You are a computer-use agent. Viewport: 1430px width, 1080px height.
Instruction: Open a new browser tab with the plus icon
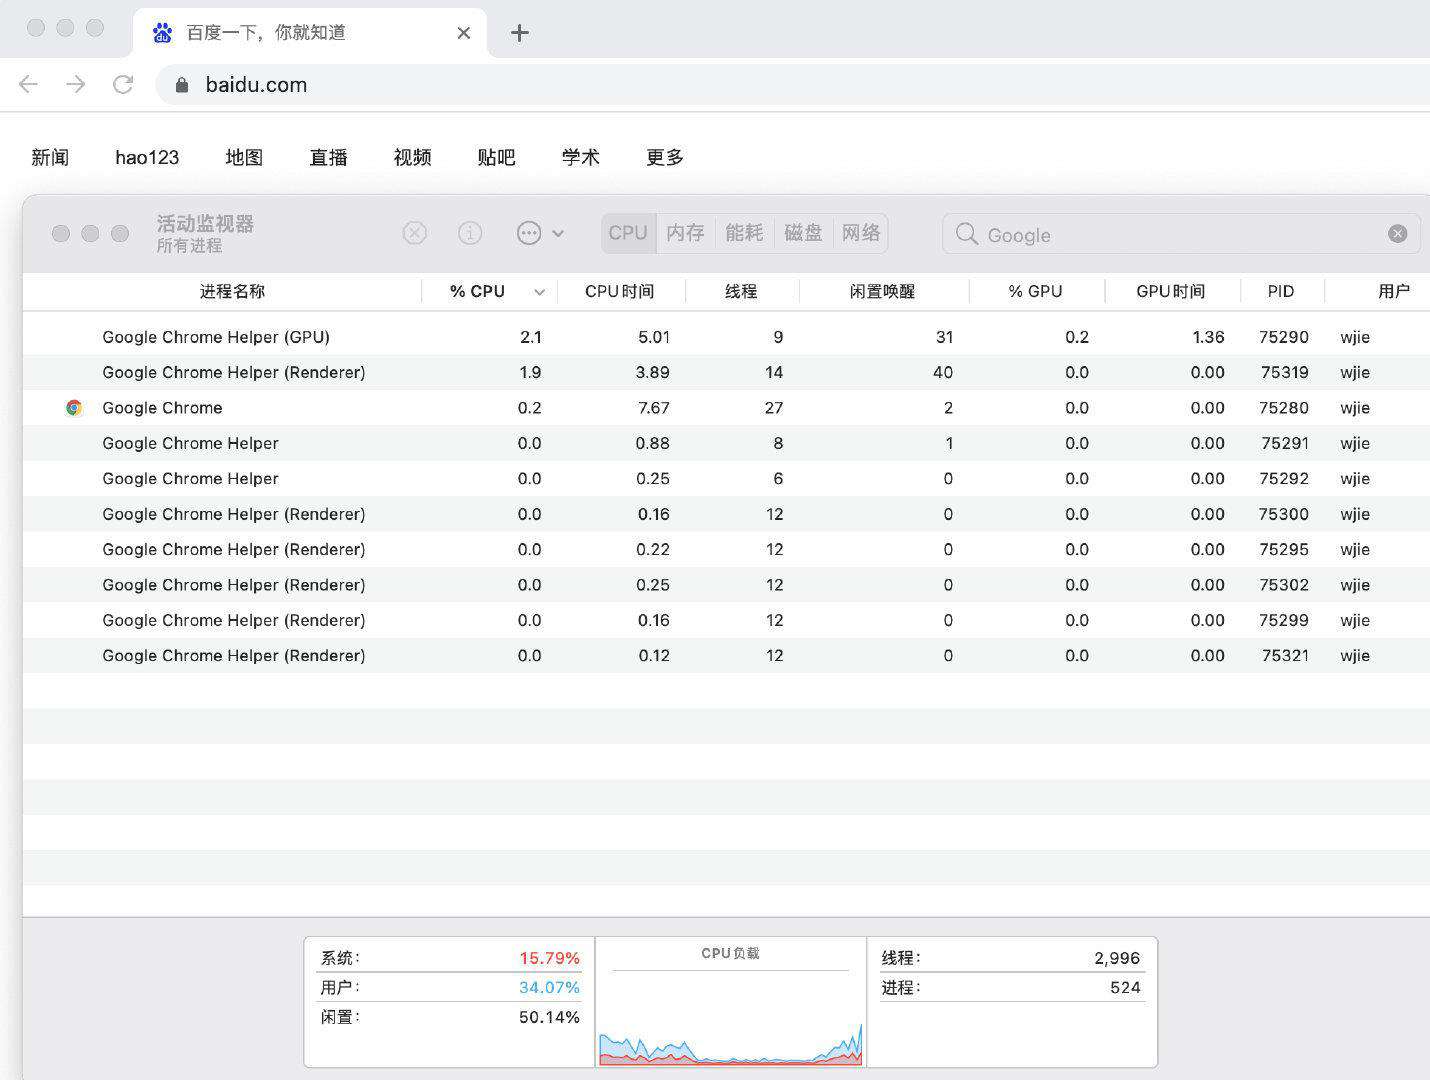click(519, 33)
